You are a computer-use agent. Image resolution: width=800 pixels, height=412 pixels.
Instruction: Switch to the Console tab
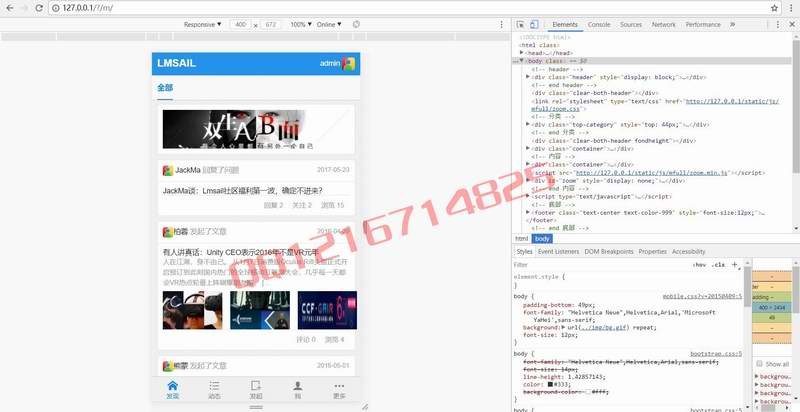coord(598,24)
